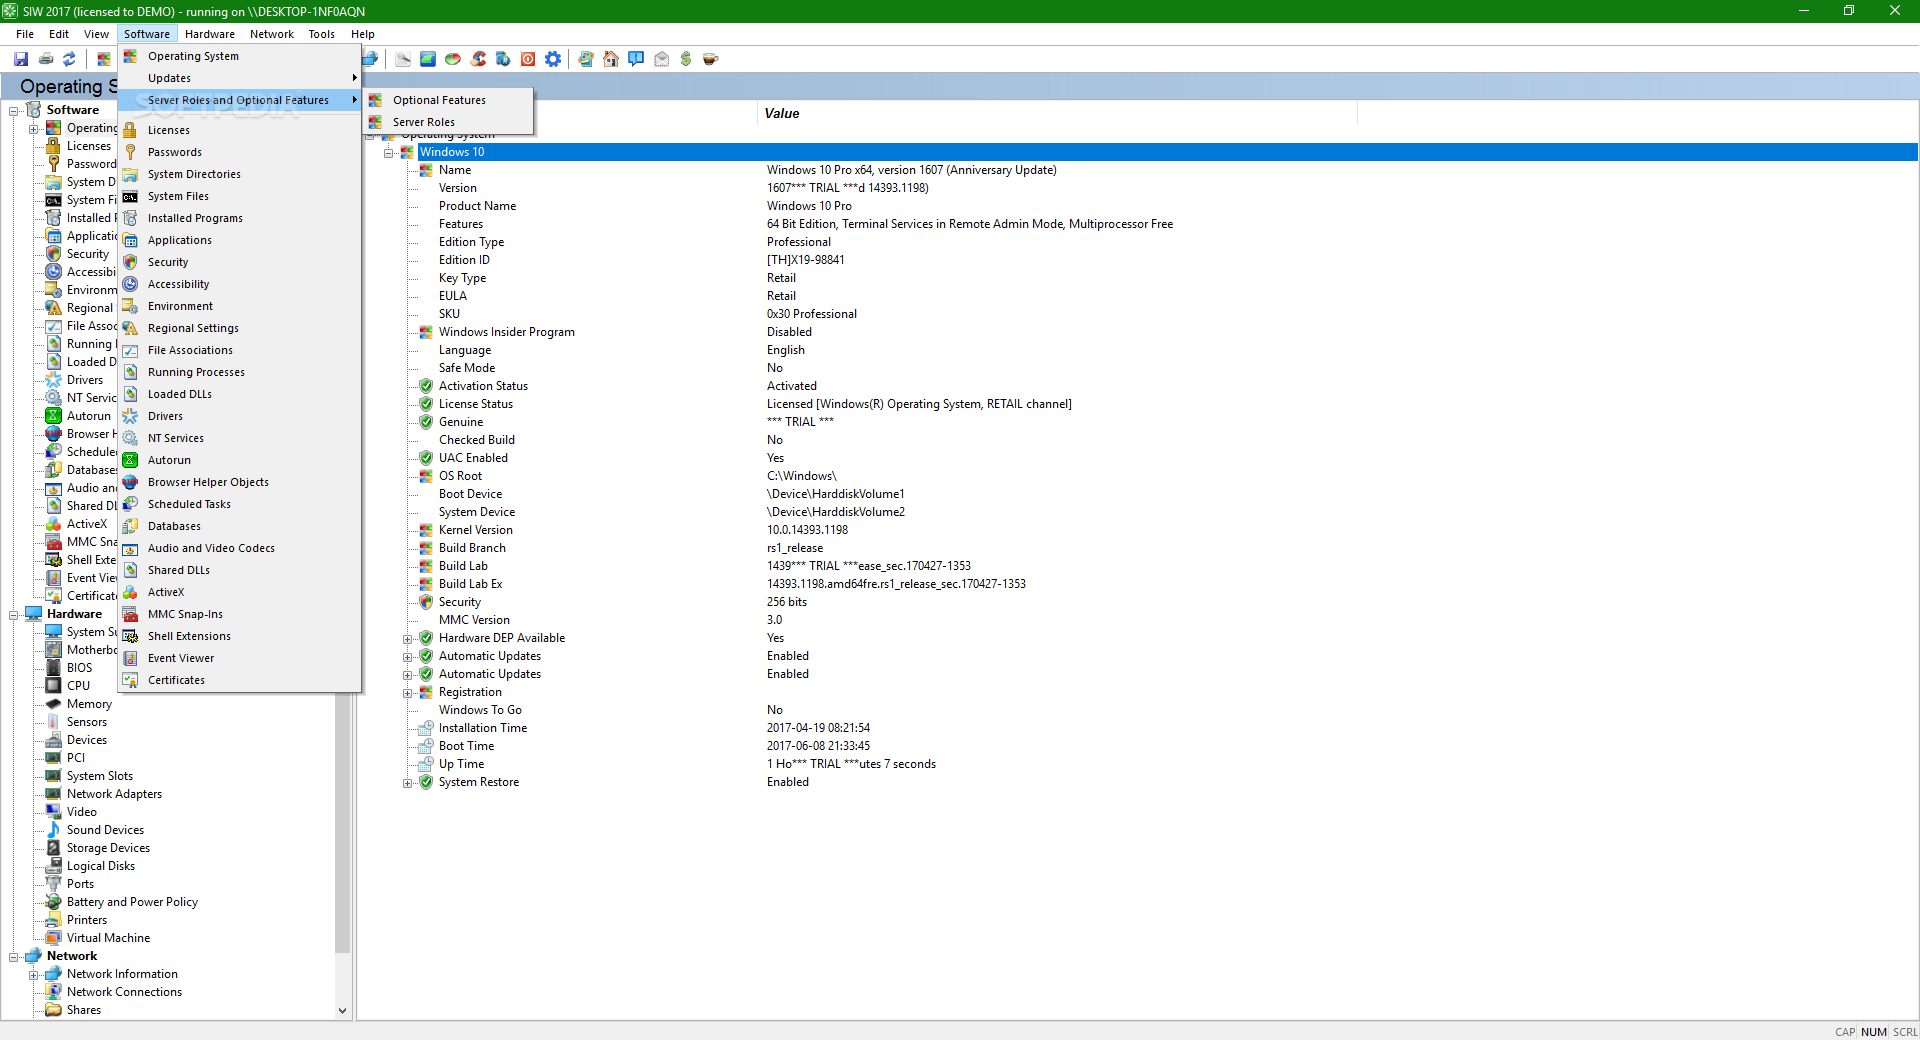Viewport: 1920px width, 1040px height.
Task: Open the Hardware menu in menu bar
Action: pos(210,34)
